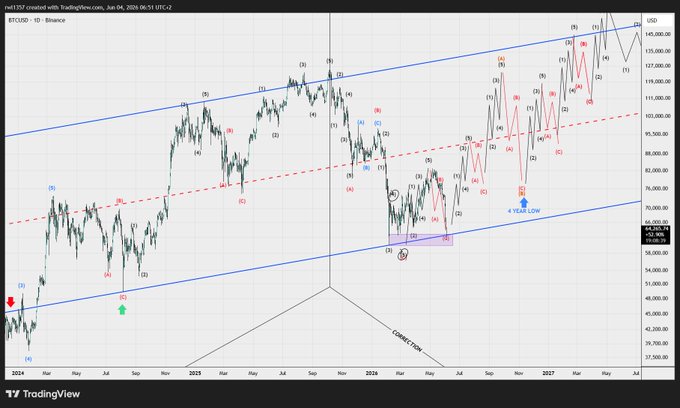
Task: Click the 88,000.00 price axis label
Action: pyautogui.click(x=657, y=153)
